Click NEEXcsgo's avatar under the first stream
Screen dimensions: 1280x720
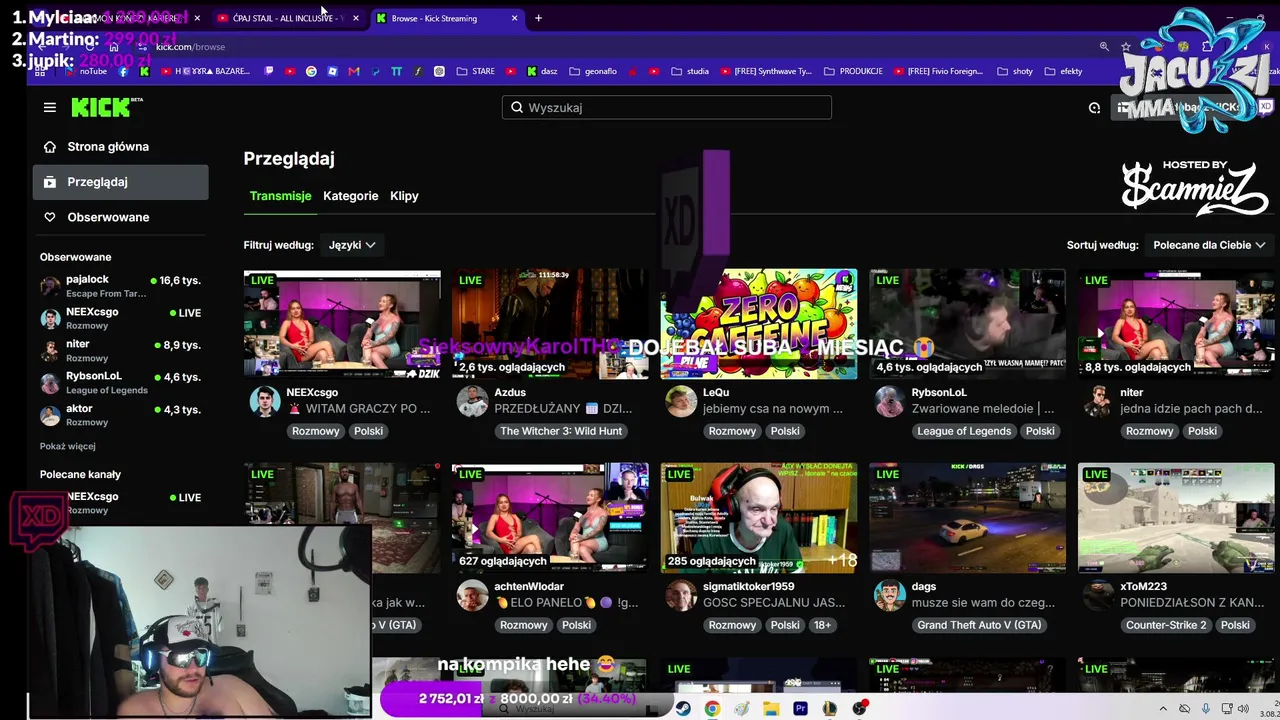tap(265, 401)
